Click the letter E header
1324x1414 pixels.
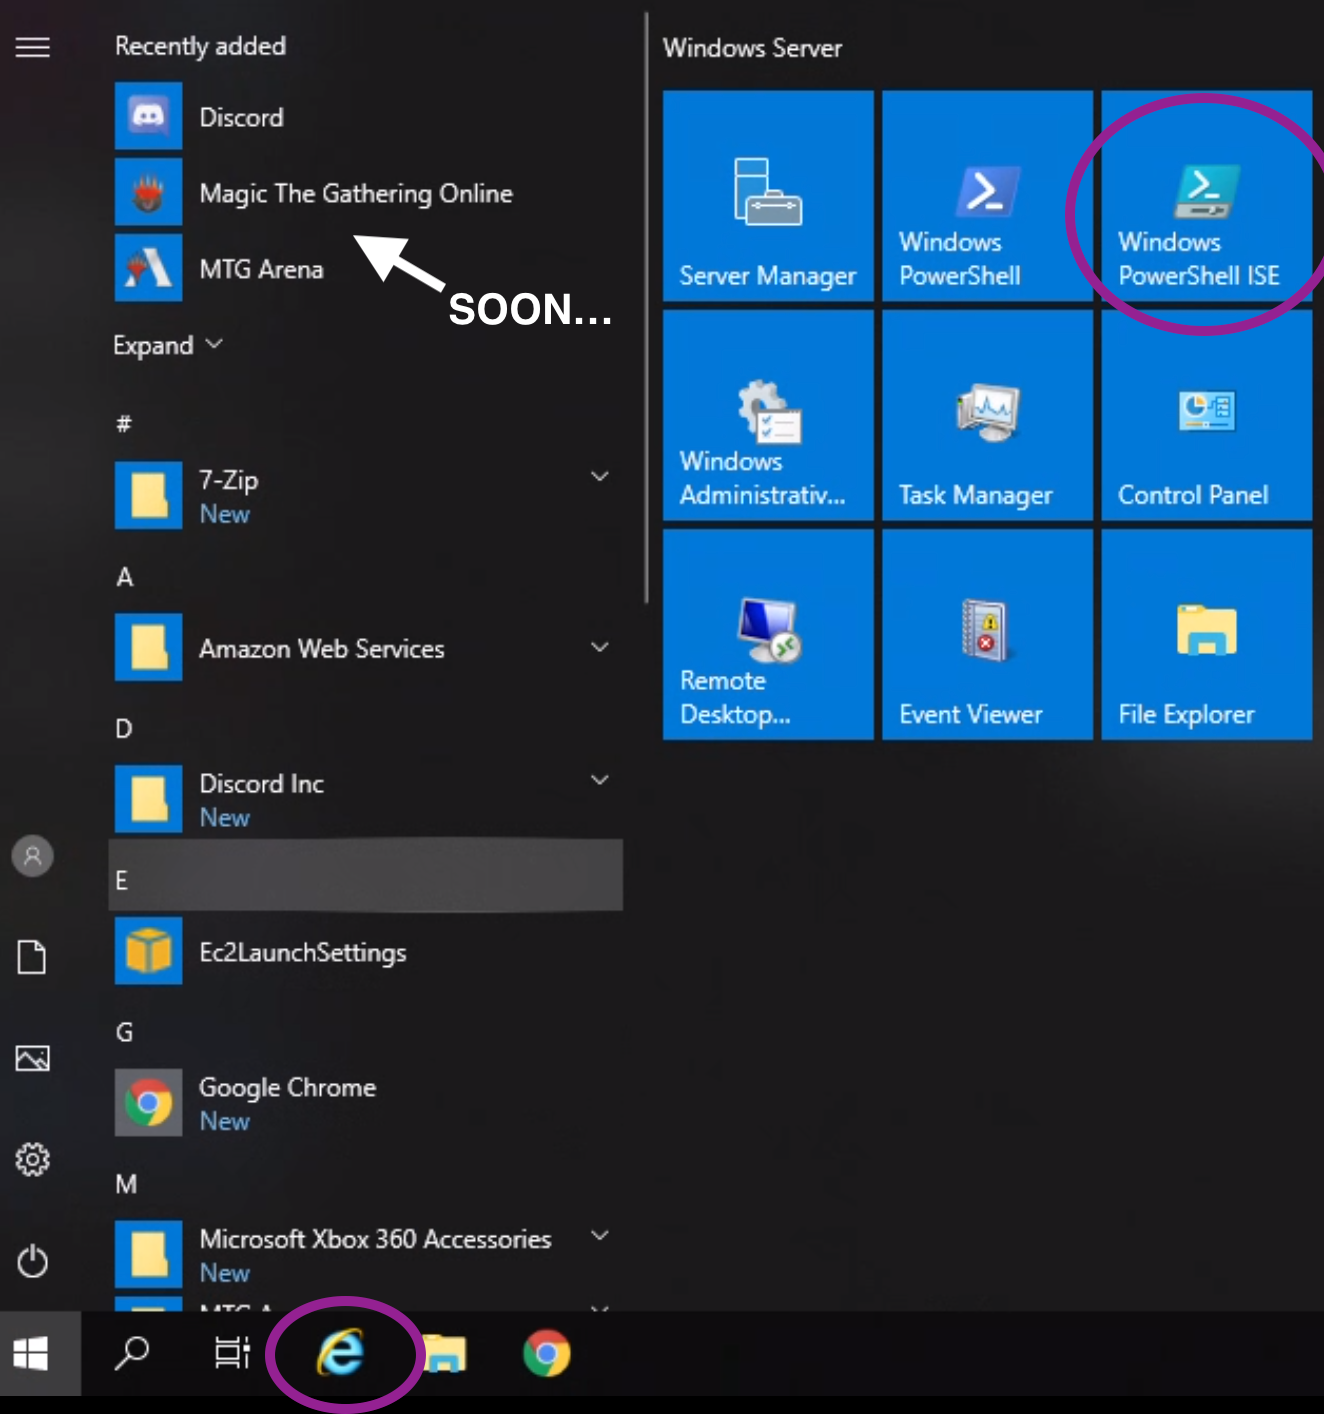(x=366, y=876)
